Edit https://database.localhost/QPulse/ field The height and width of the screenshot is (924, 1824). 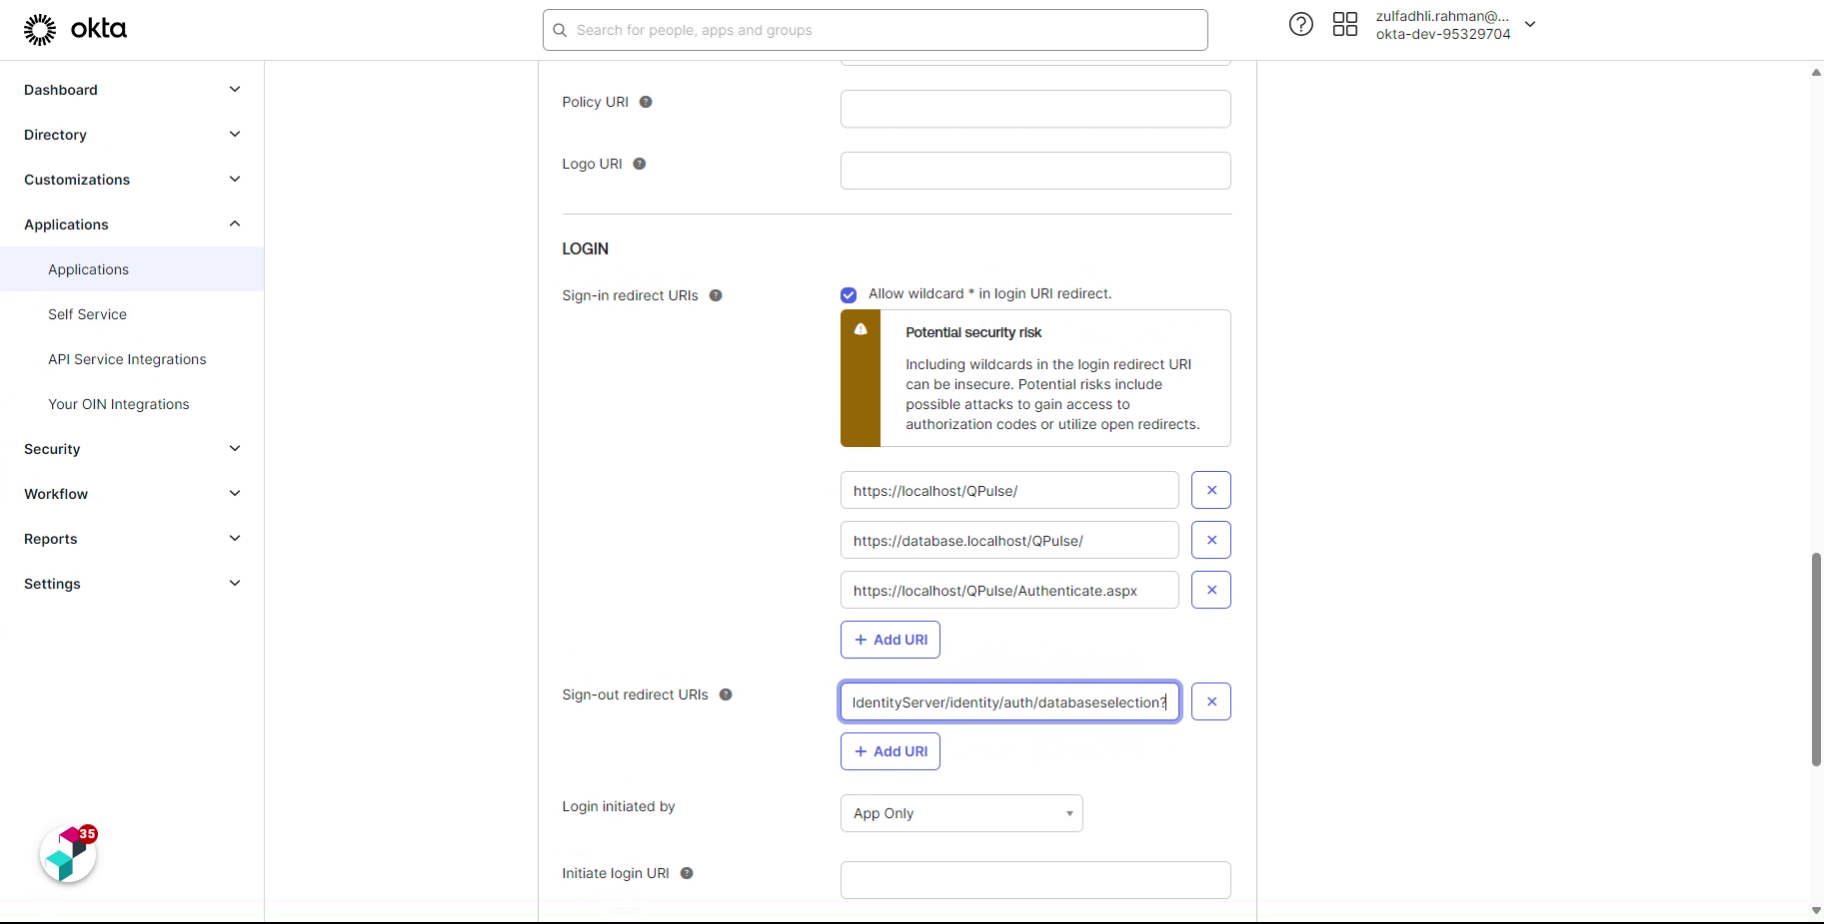(x=1009, y=540)
